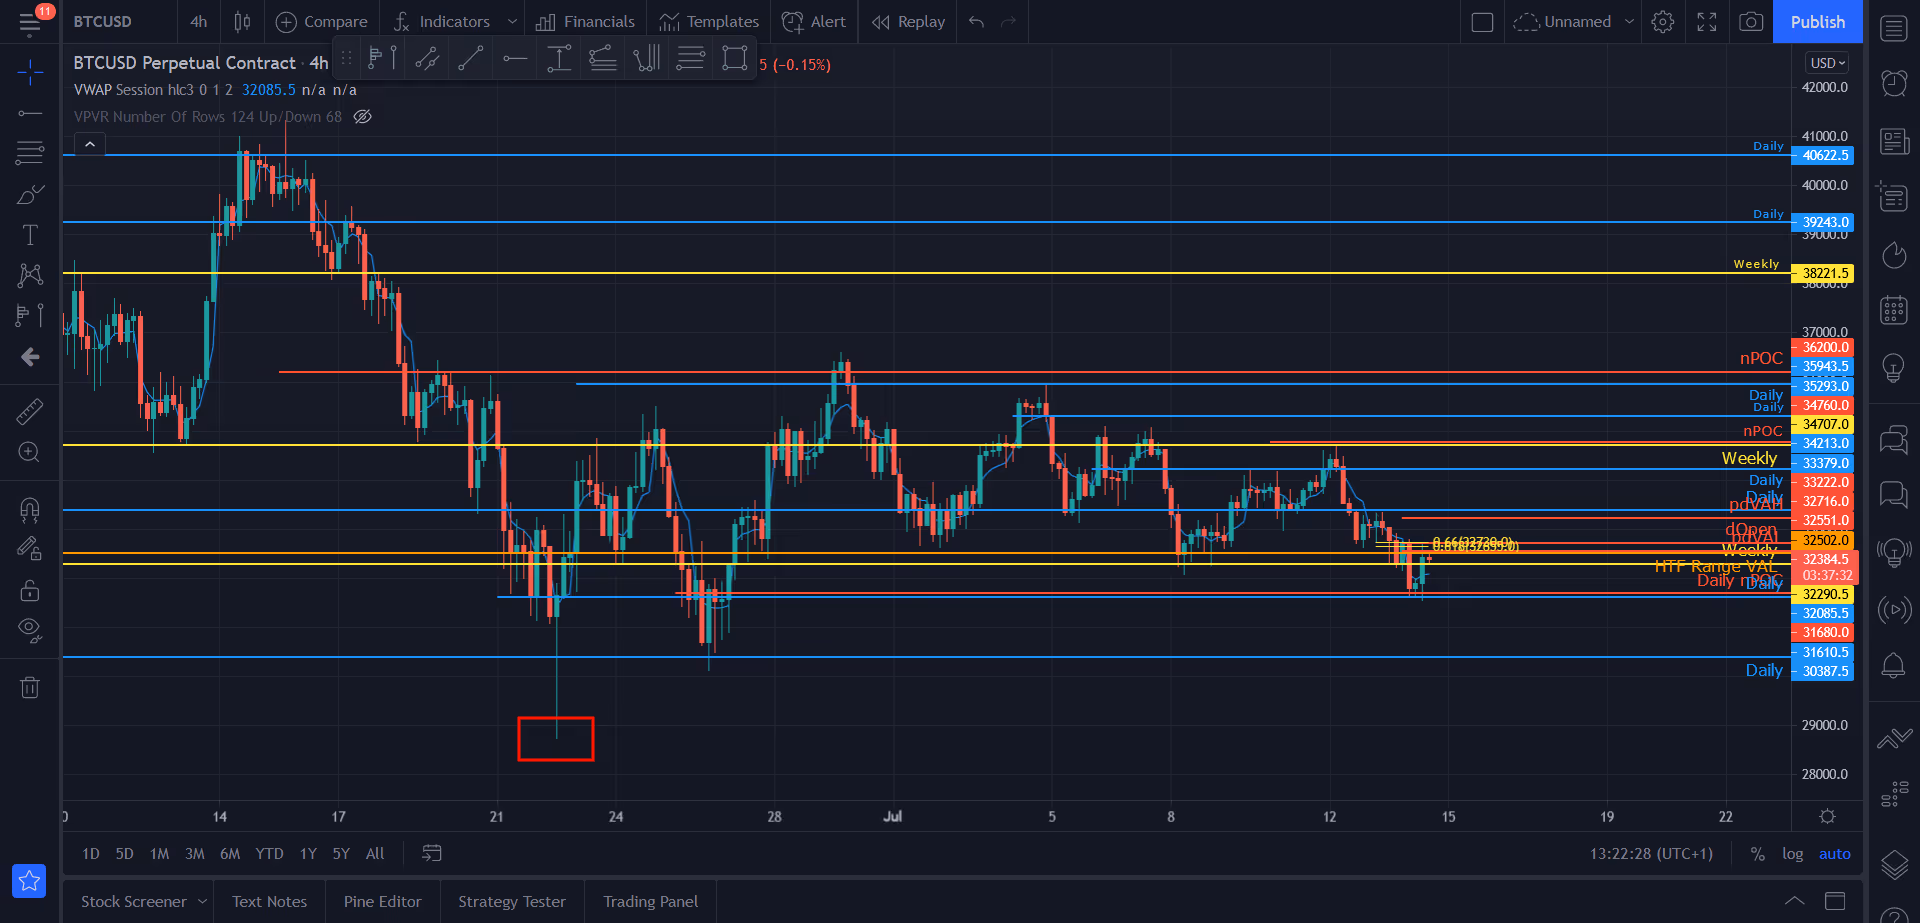The height and width of the screenshot is (923, 1920).
Task: Enter fullscreen mode
Action: 1706,22
